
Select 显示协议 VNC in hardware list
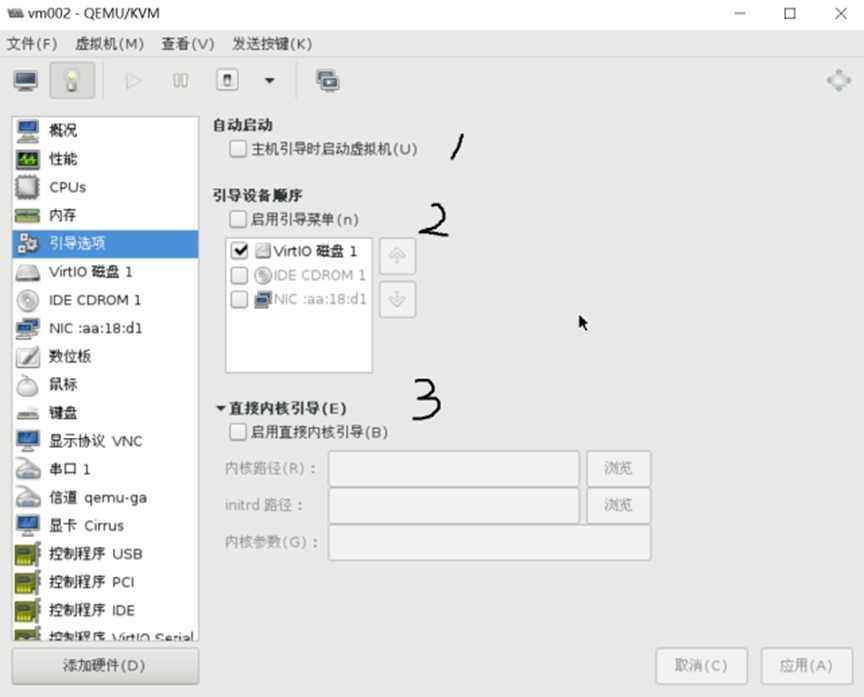coord(95,441)
